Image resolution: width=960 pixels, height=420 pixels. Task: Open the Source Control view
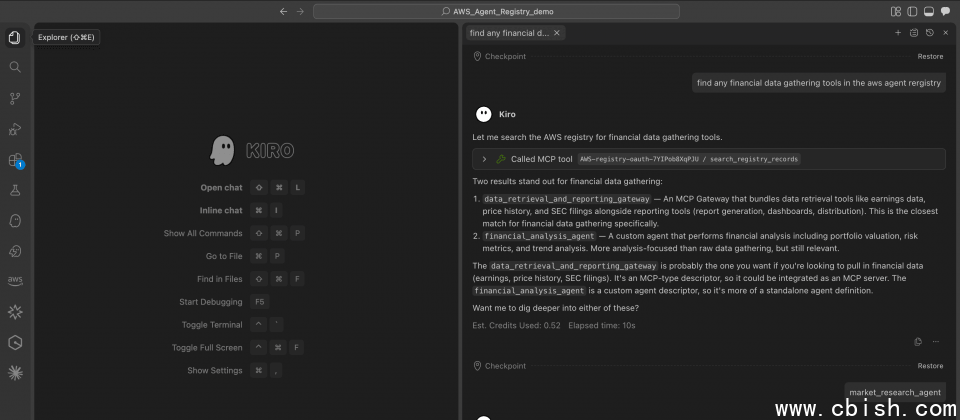click(15, 98)
